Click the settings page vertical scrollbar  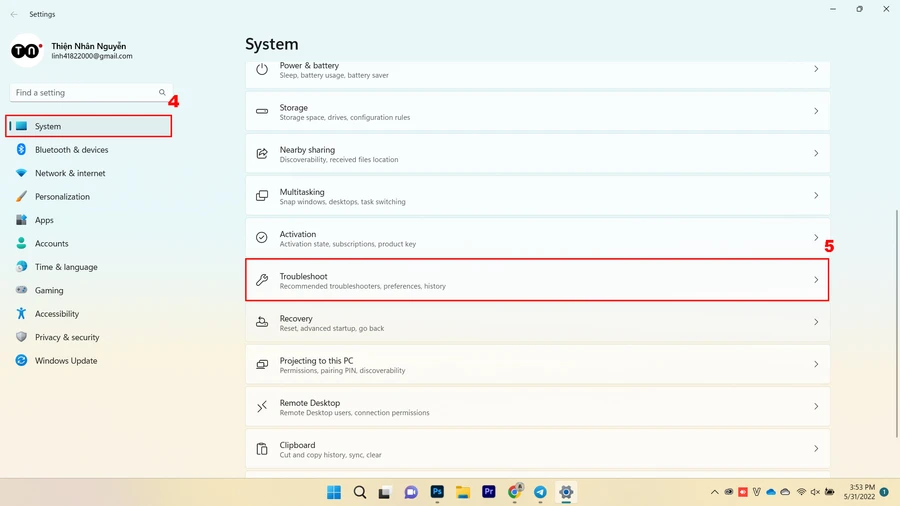897,323
